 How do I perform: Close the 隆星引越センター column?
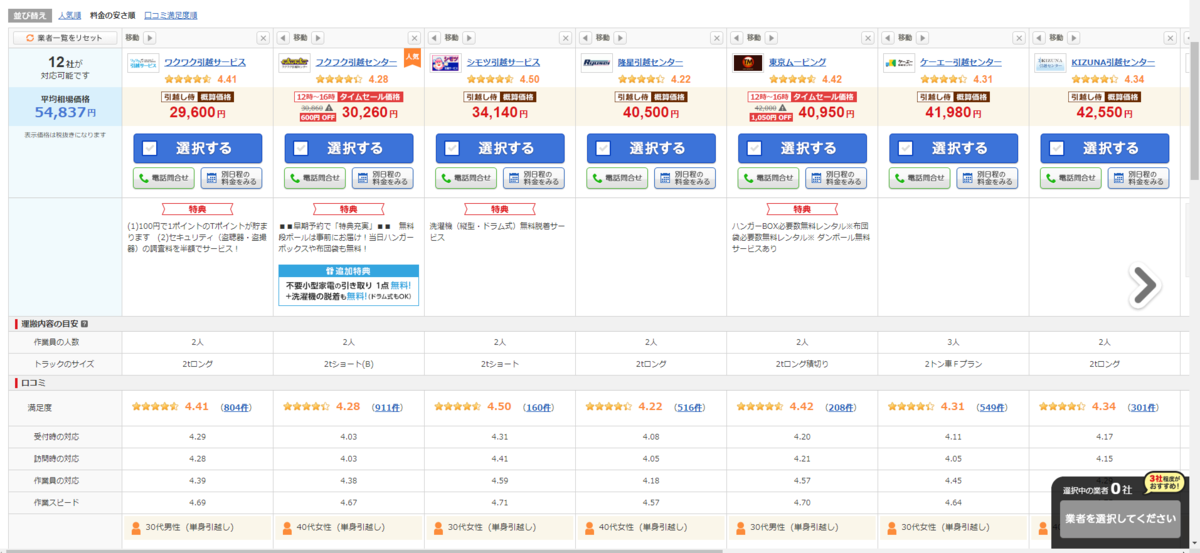pyautogui.click(x=716, y=38)
